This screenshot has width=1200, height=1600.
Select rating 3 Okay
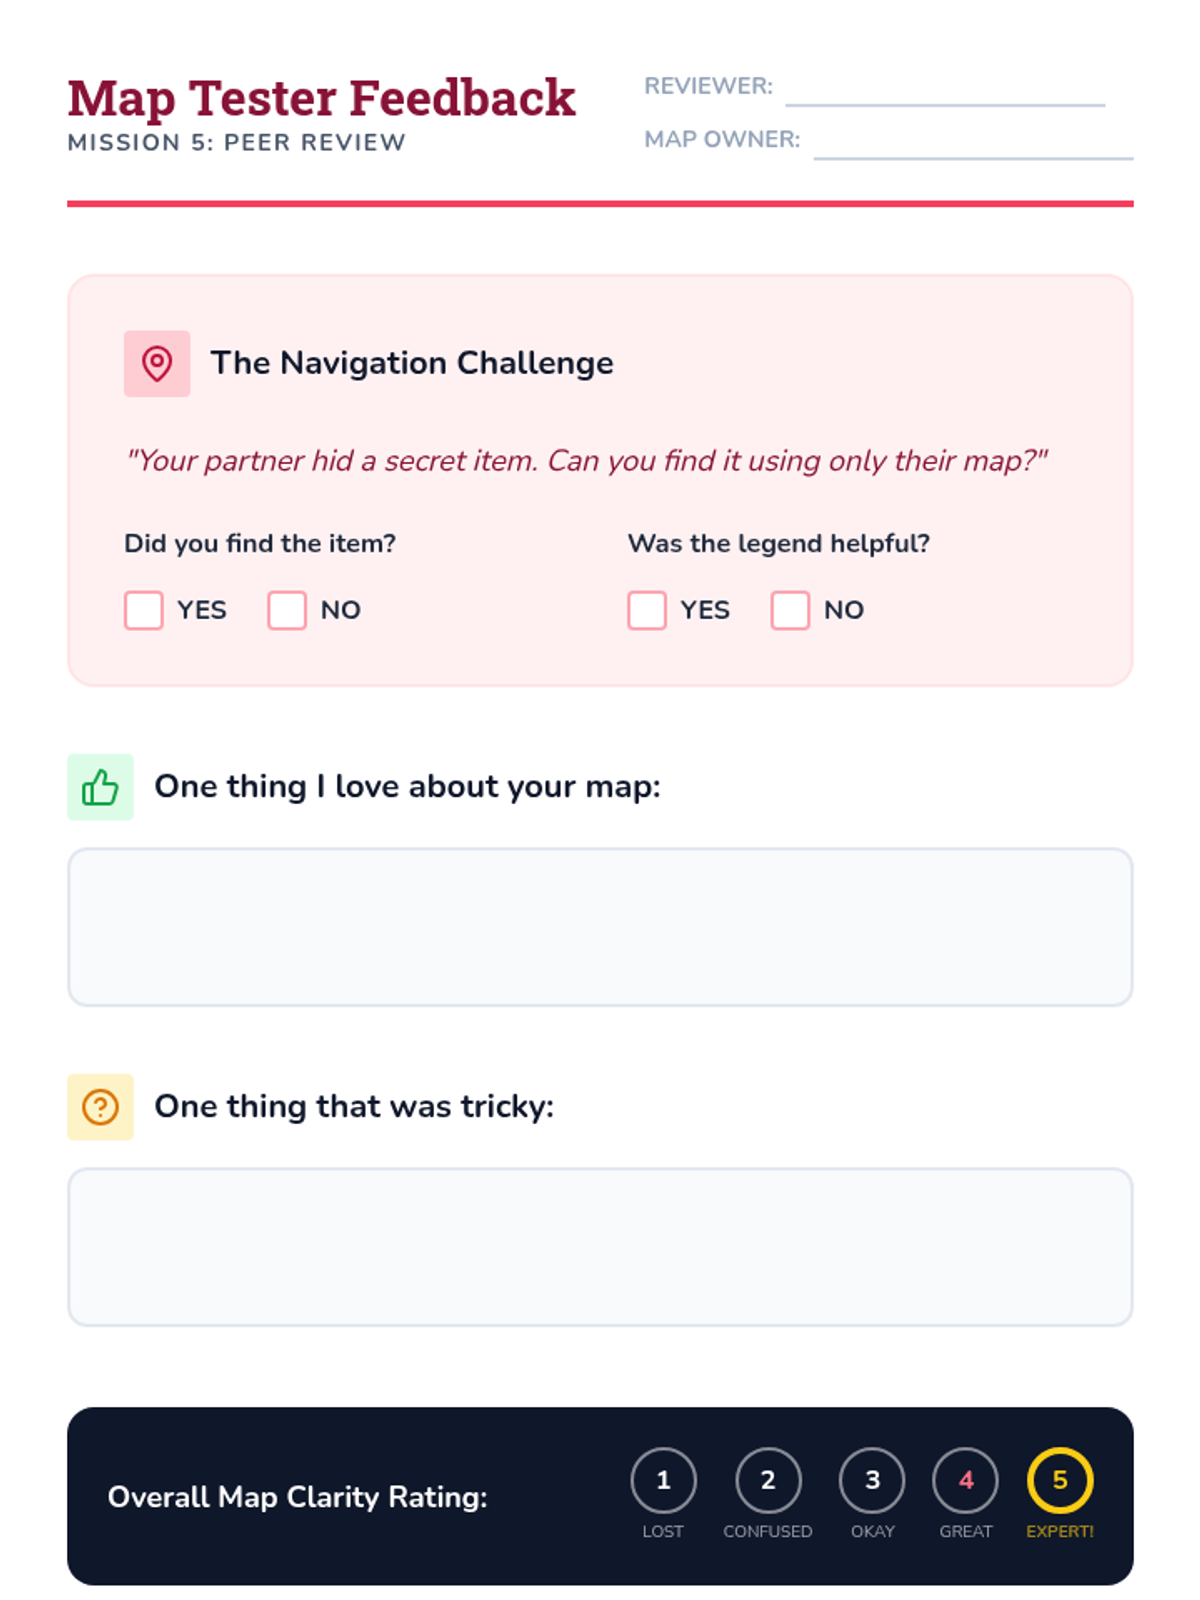click(x=872, y=1480)
